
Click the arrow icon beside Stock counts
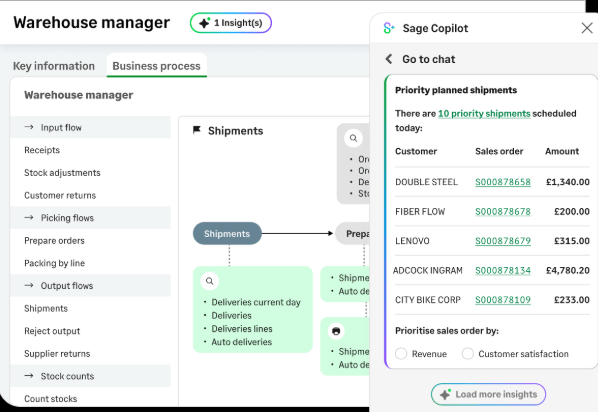click(29, 376)
